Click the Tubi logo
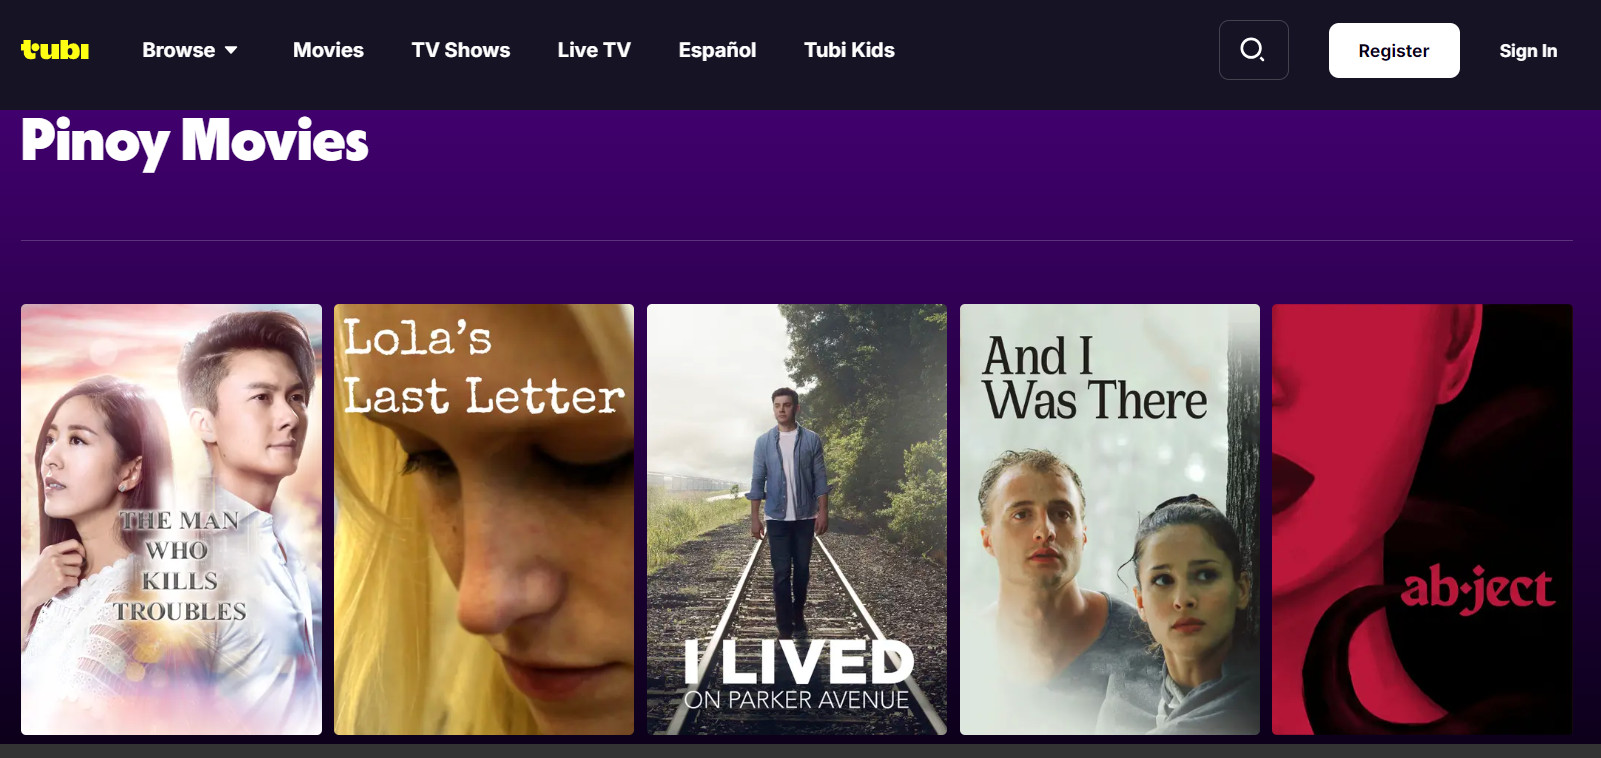 pyautogui.click(x=55, y=50)
